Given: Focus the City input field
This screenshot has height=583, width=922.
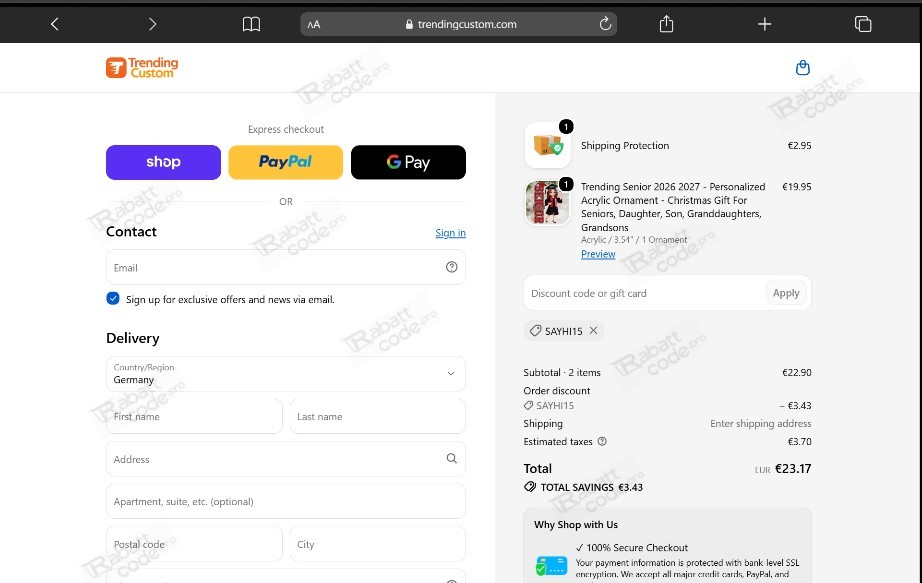Looking at the screenshot, I should click(378, 544).
